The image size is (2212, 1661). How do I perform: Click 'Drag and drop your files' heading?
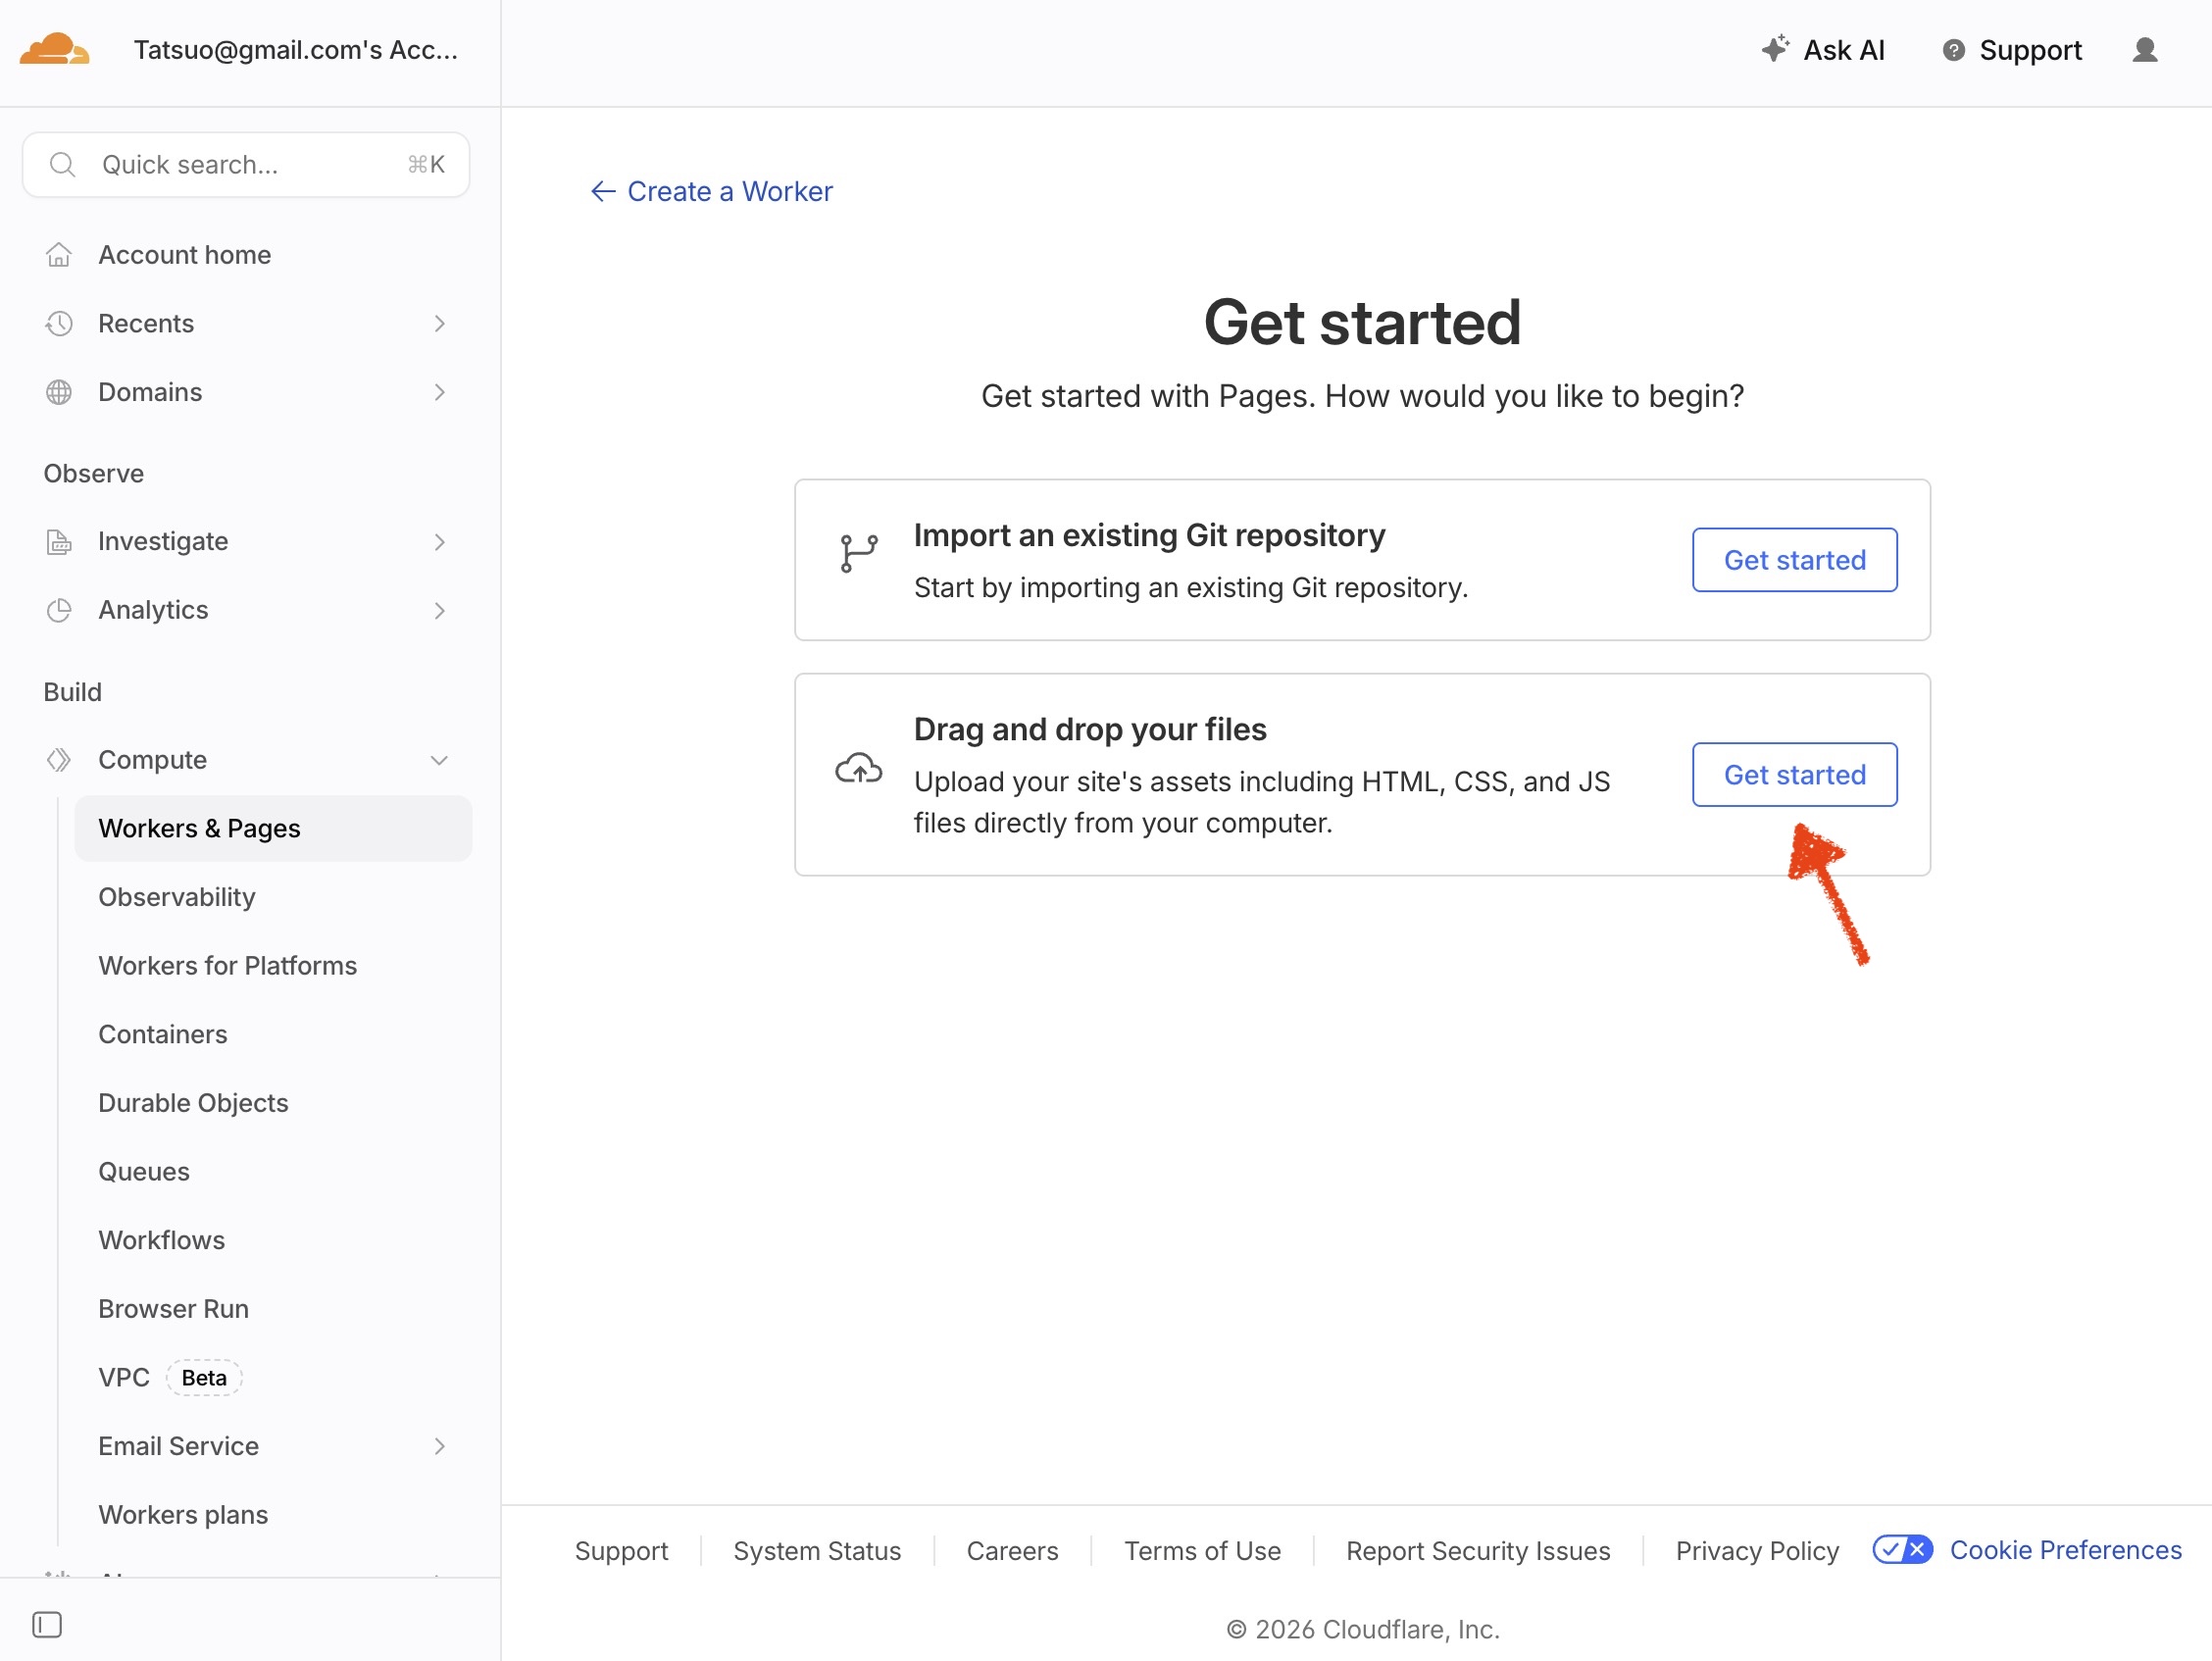pyautogui.click(x=1090, y=729)
